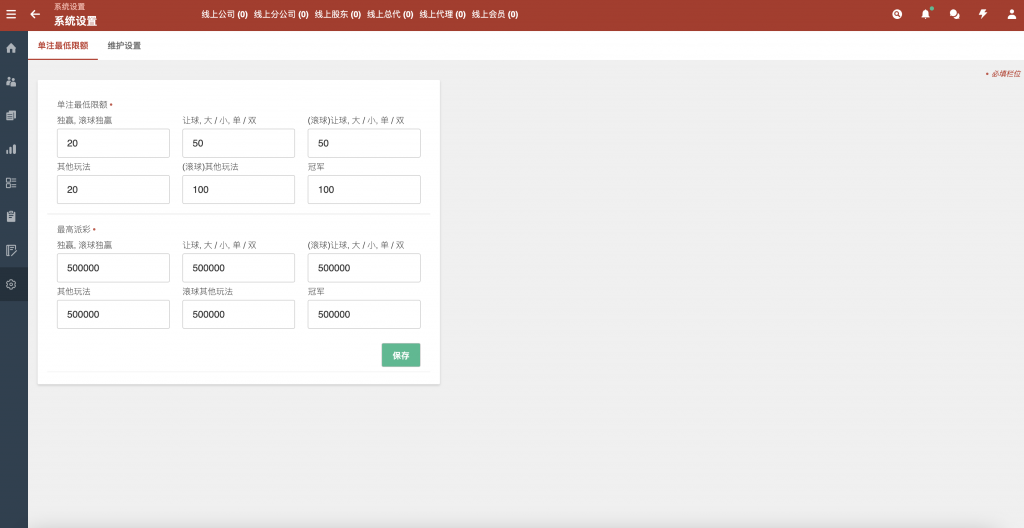Open the bar chart sidebar icon
The image size is (1024, 528).
pyautogui.click(x=11, y=149)
